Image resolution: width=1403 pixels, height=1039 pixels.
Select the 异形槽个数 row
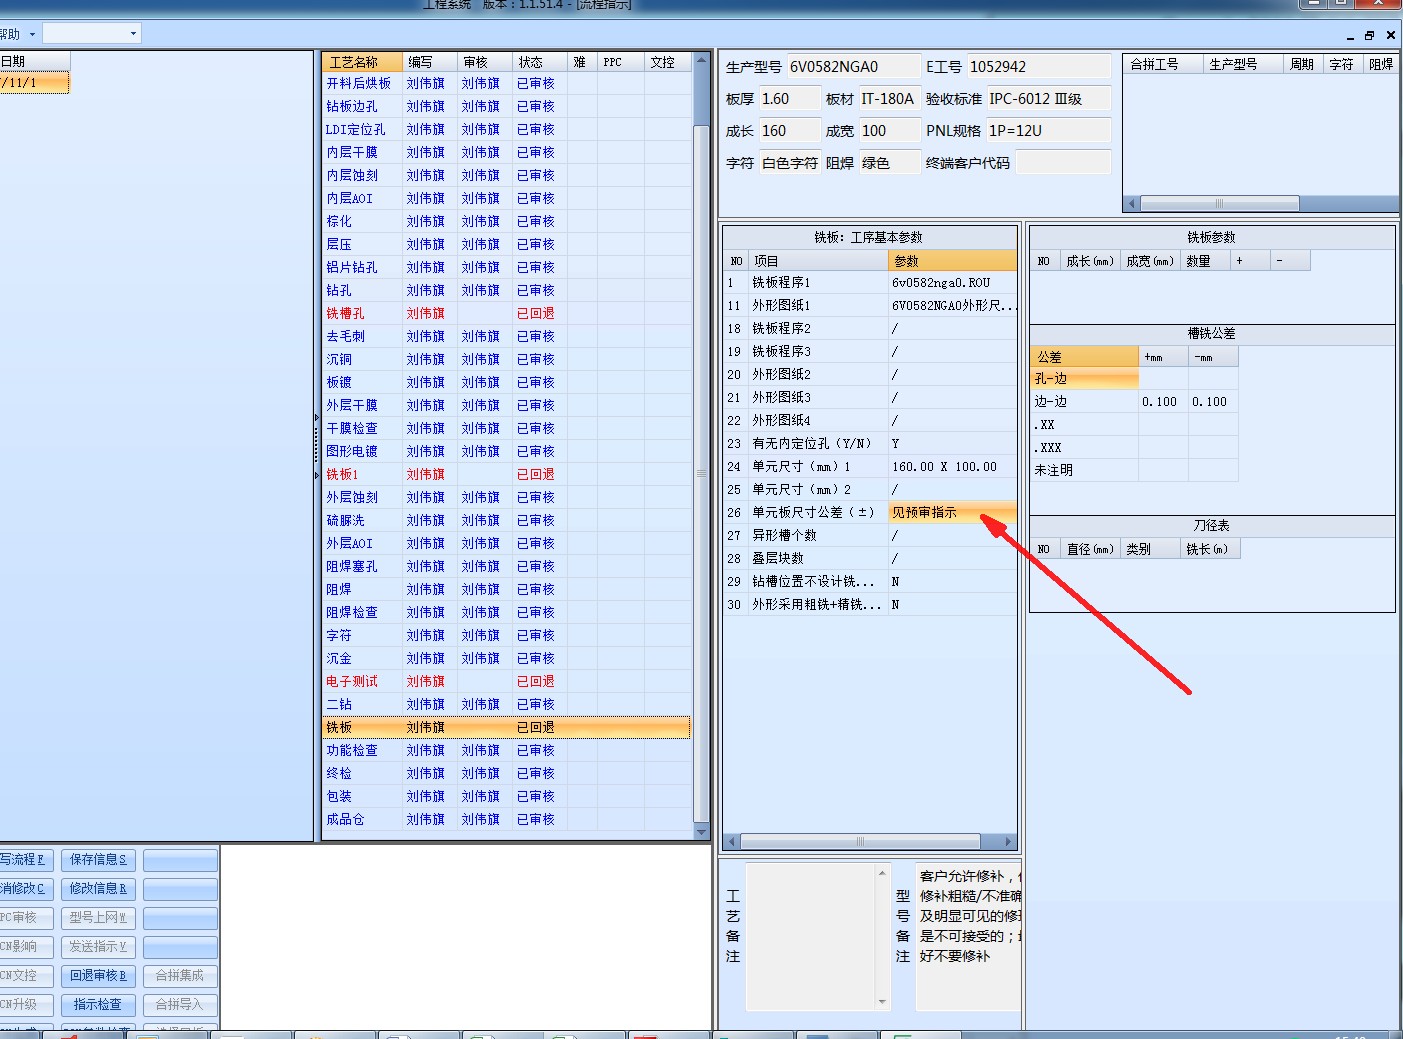point(870,536)
